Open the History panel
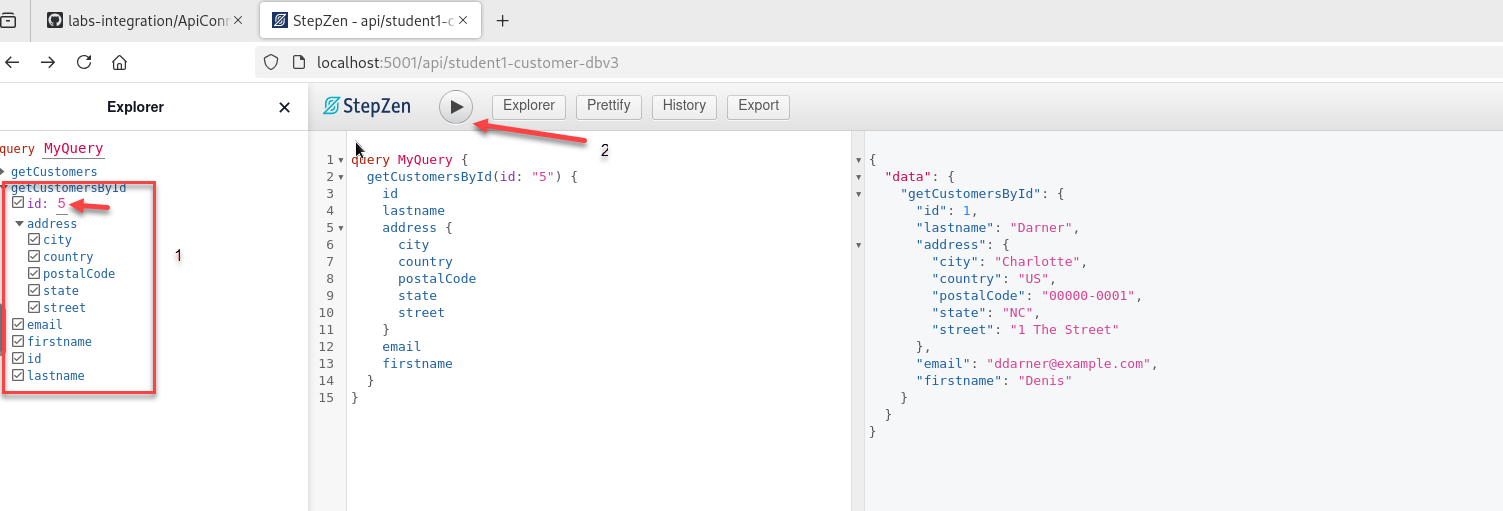Viewport: 1503px width, 511px height. (x=684, y=106)
